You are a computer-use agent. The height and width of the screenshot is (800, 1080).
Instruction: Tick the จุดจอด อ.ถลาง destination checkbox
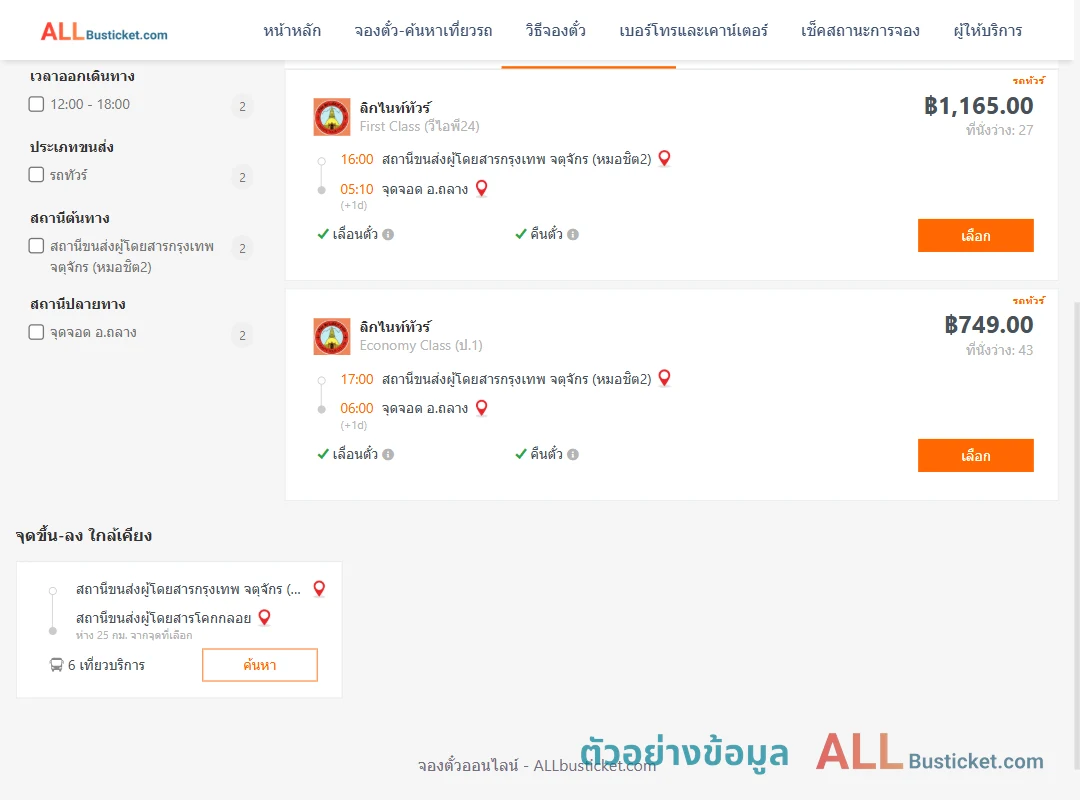click(x=37, y=332)
